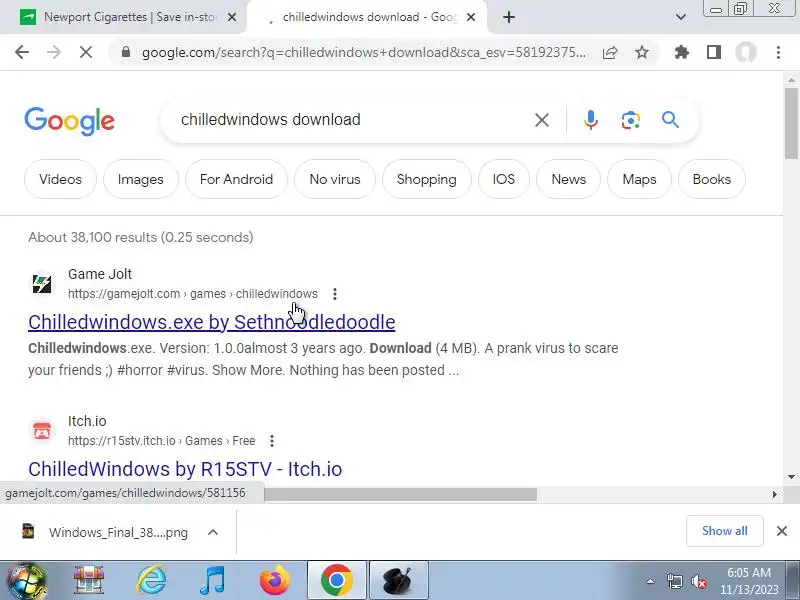Screen dimensions: 800x600
Task: Click the Game Jolt site favicon
Action: [42, 284]
